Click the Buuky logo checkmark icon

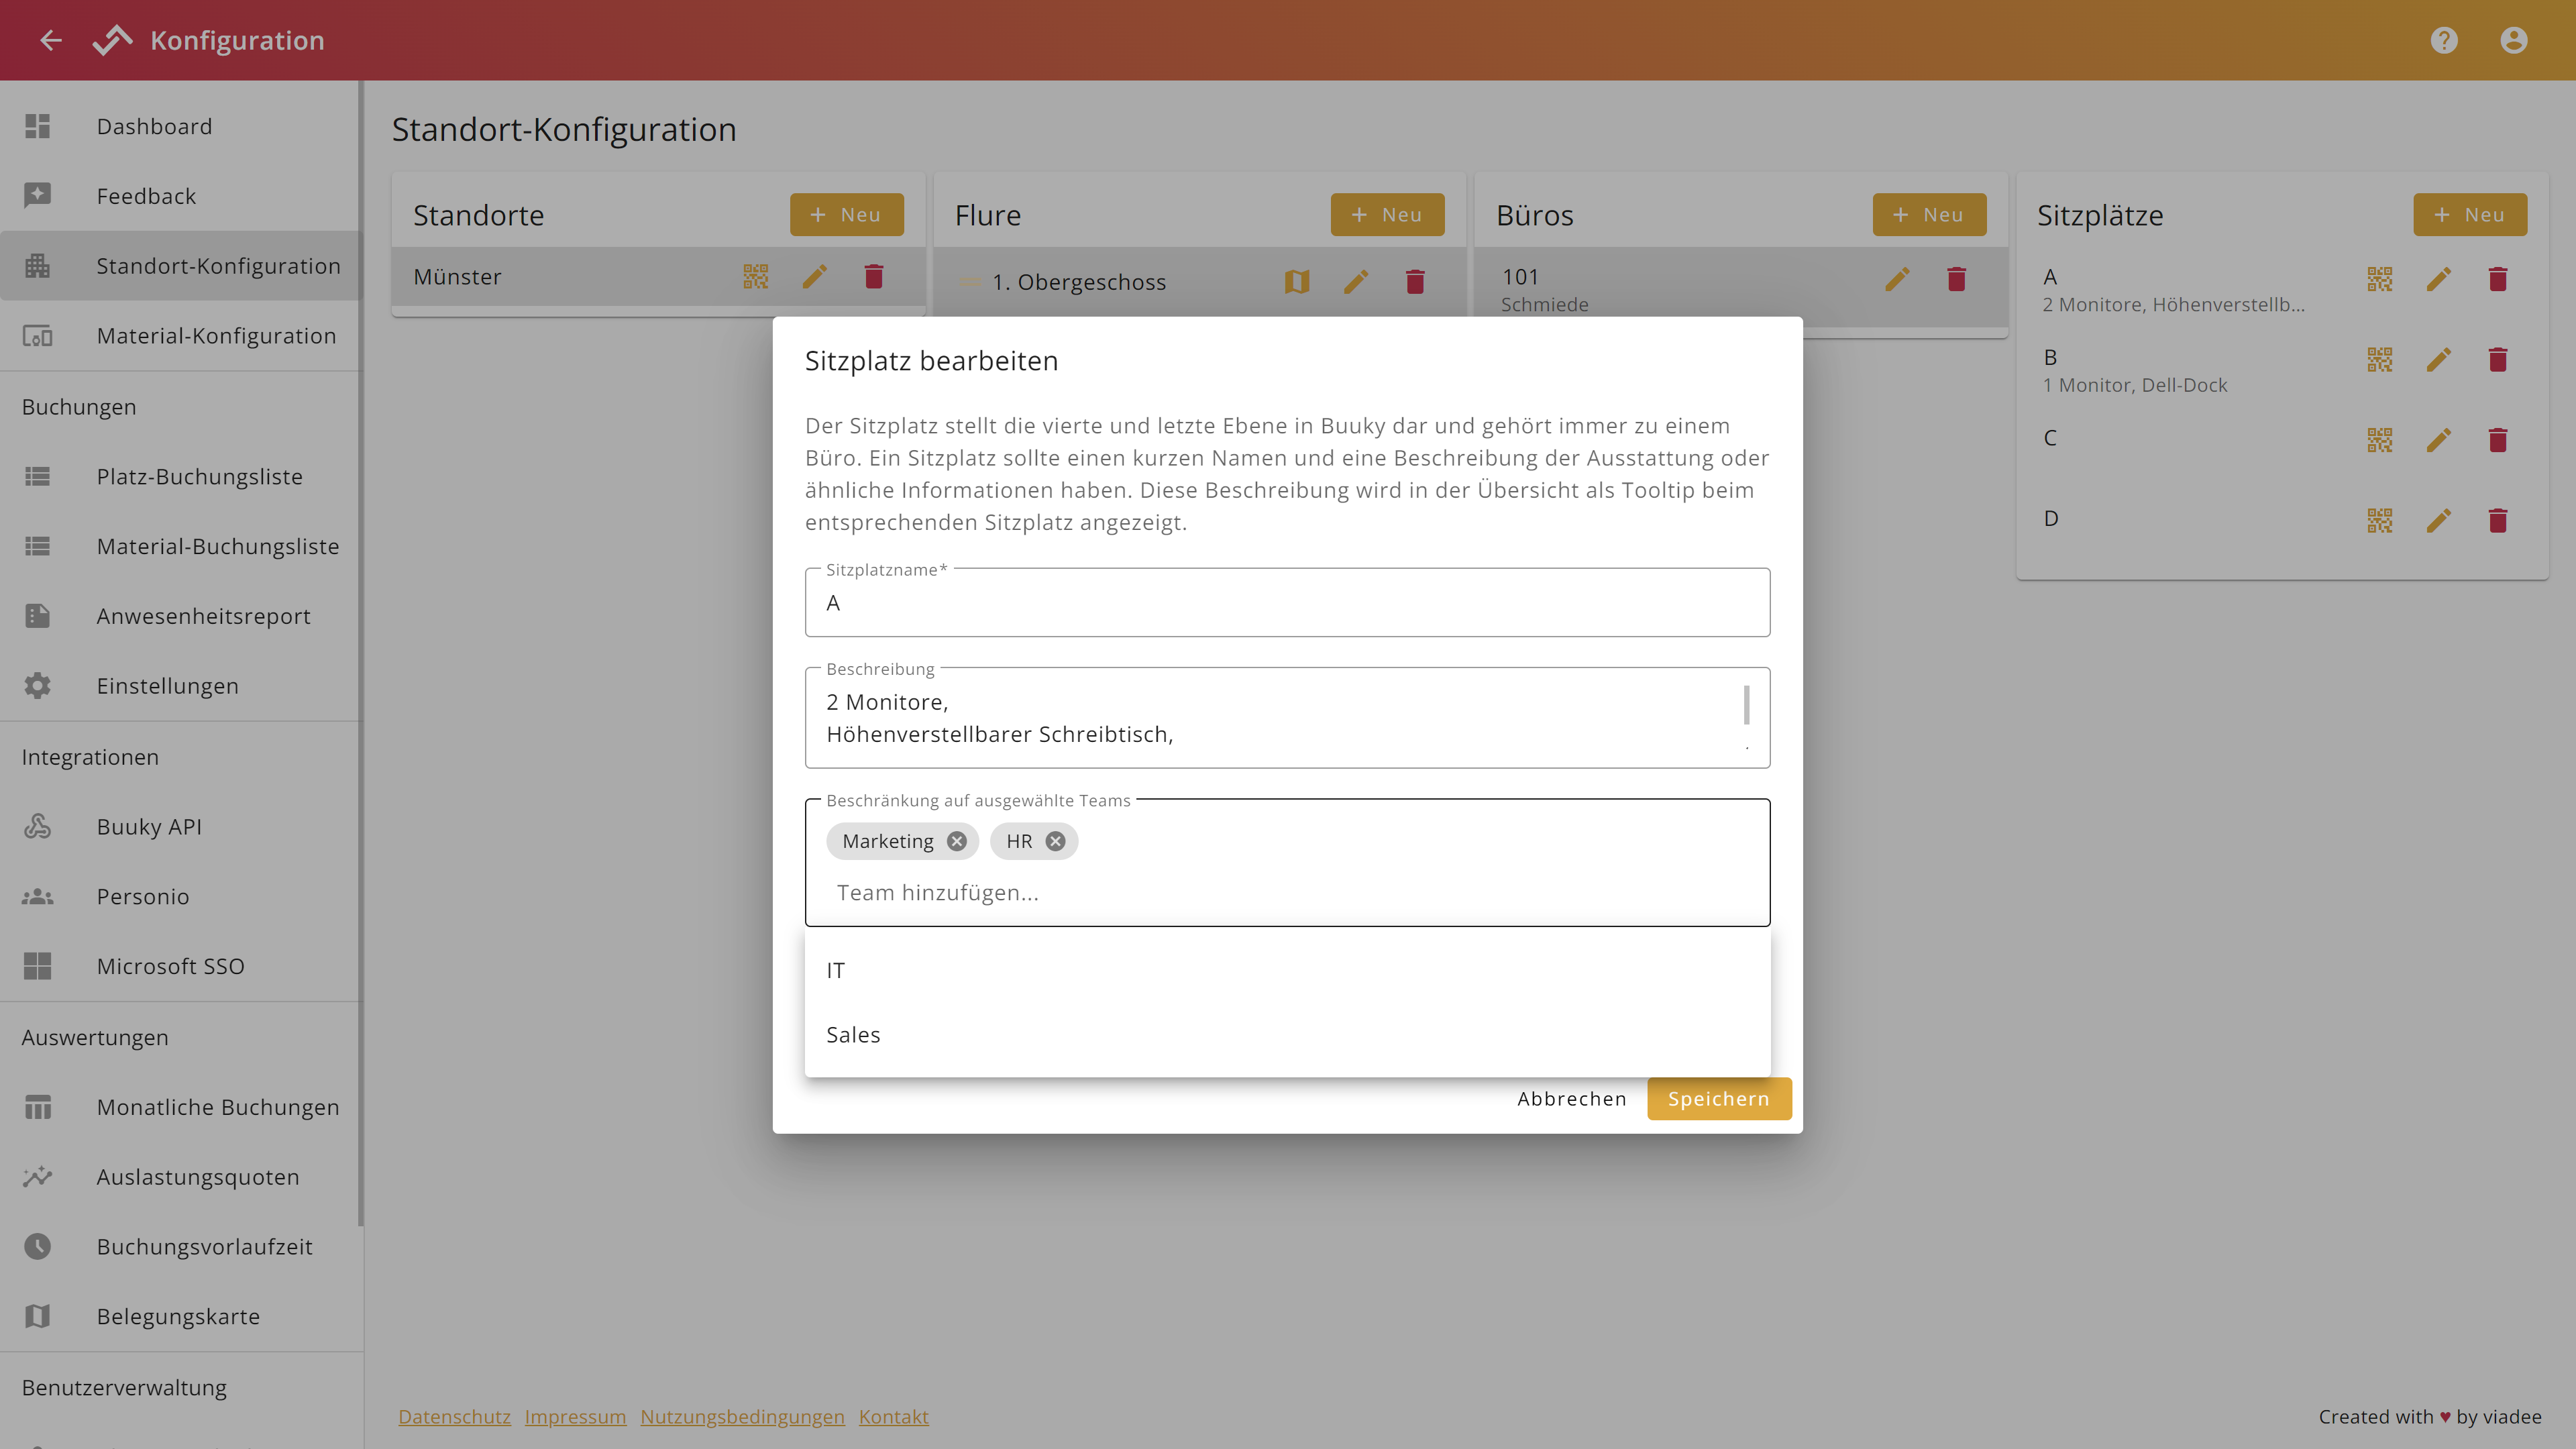coord(112,40)
